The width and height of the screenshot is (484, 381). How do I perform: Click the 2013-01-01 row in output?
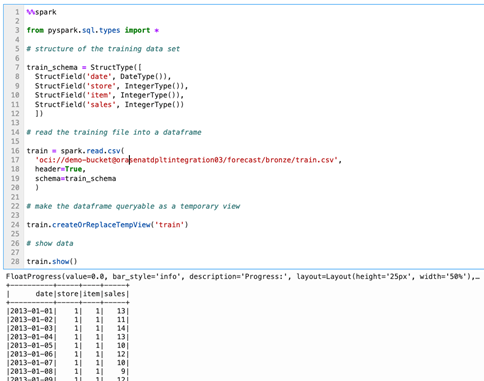(68, 311)
